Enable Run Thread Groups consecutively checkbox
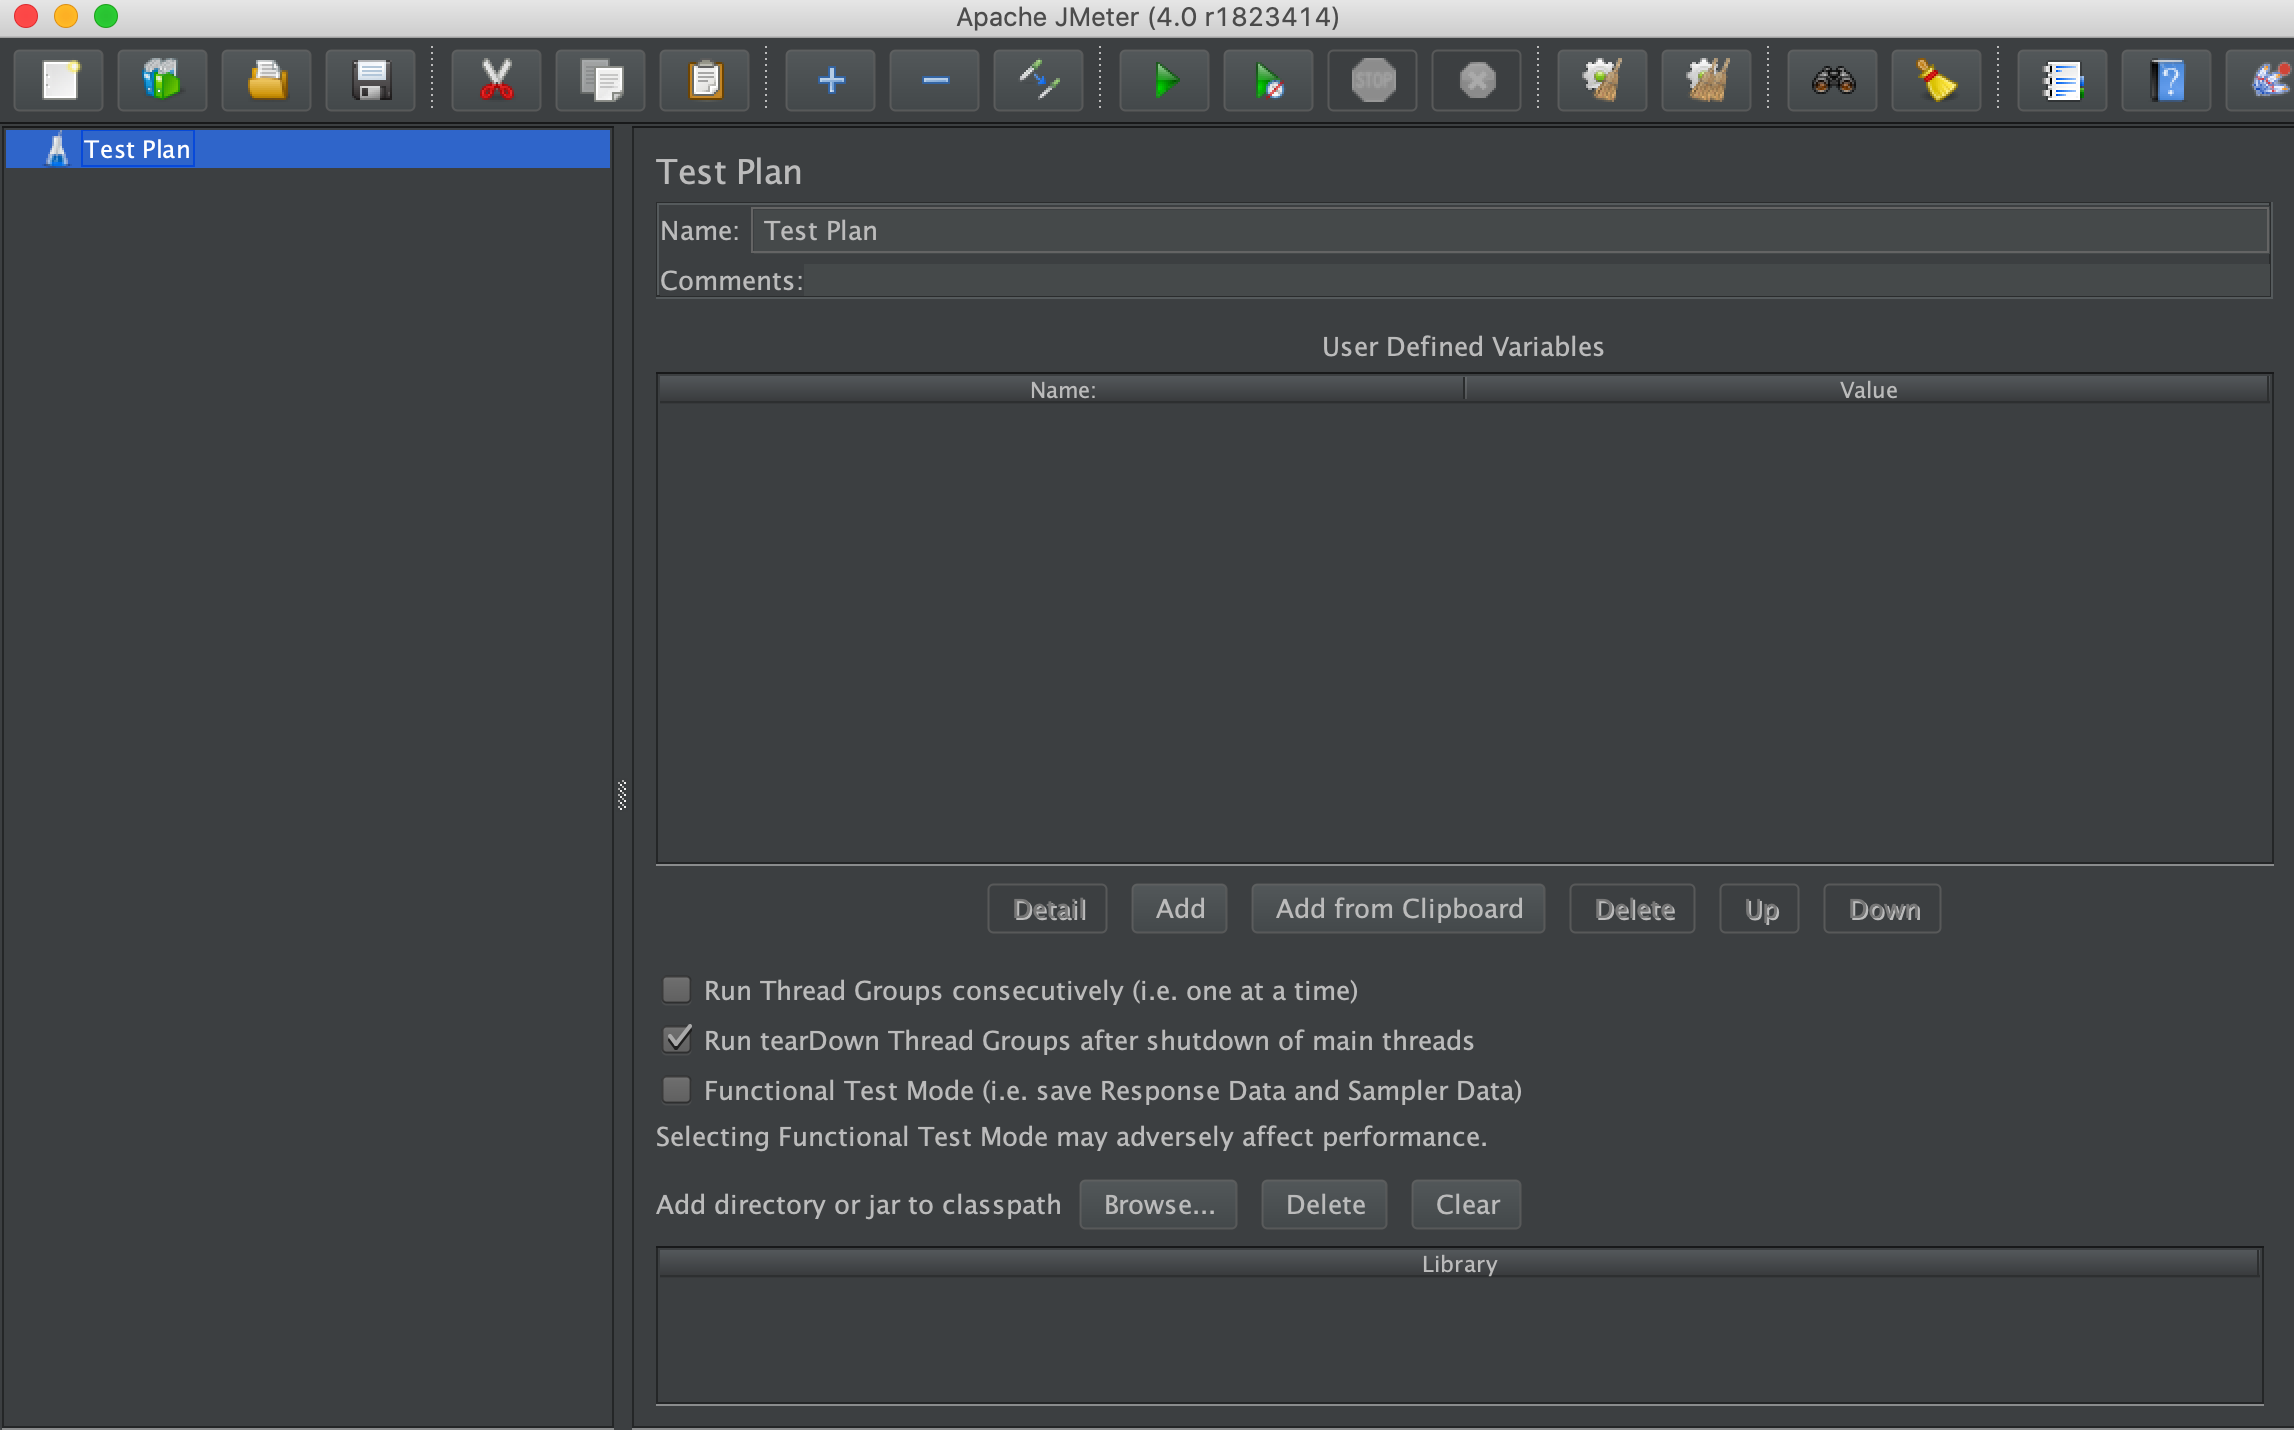Image resolution: width=2294 pixels, height=1430 pixels. (x=677, y=990)
